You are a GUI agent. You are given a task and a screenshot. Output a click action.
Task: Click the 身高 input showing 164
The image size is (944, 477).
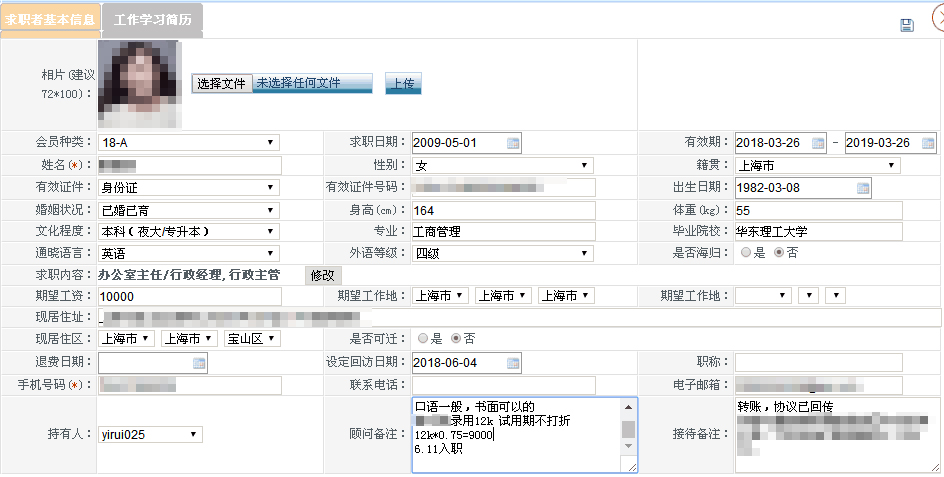[x=504, y=210]
